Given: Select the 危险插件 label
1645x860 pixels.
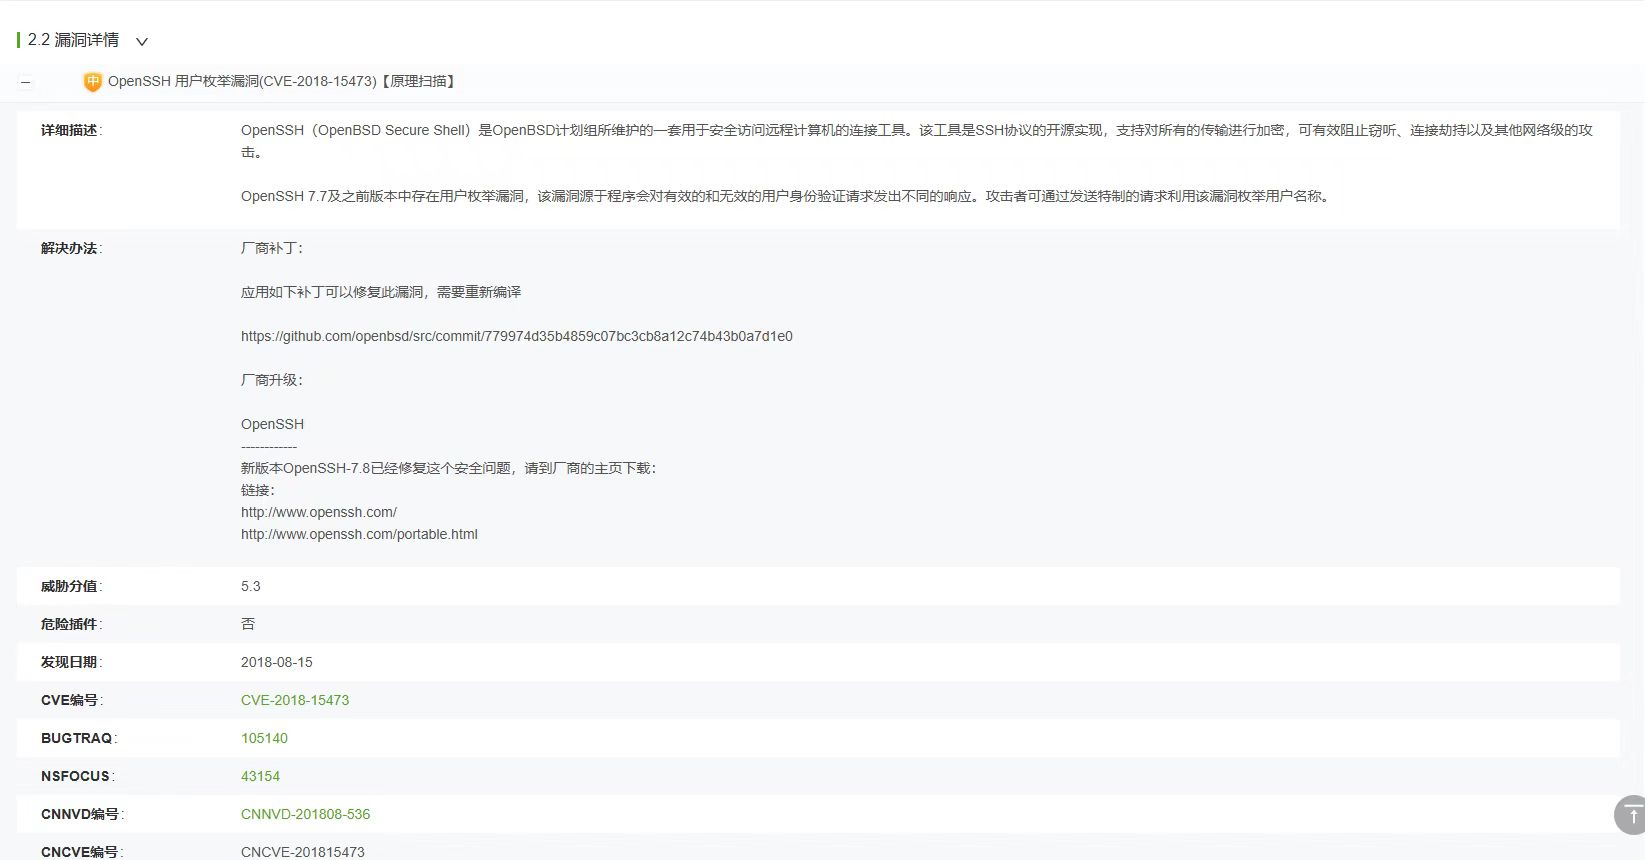Looking at the screenshot, I should click(x=71, y=624).
